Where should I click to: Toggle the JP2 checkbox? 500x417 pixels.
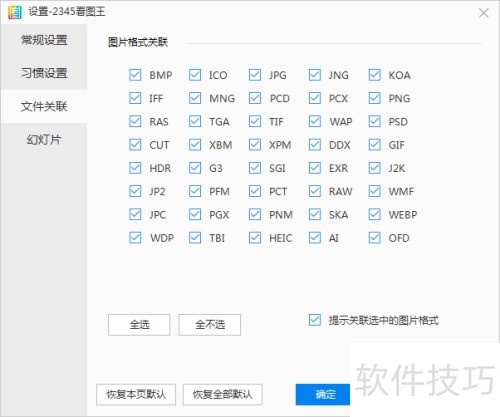(135, 191)
